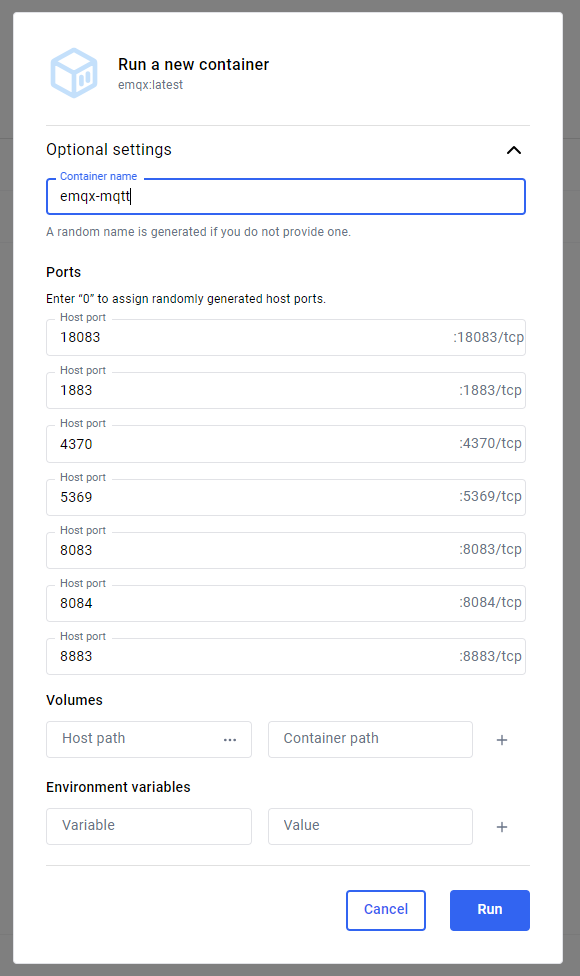Collapse the Optional settings section

tap(513, 150)
